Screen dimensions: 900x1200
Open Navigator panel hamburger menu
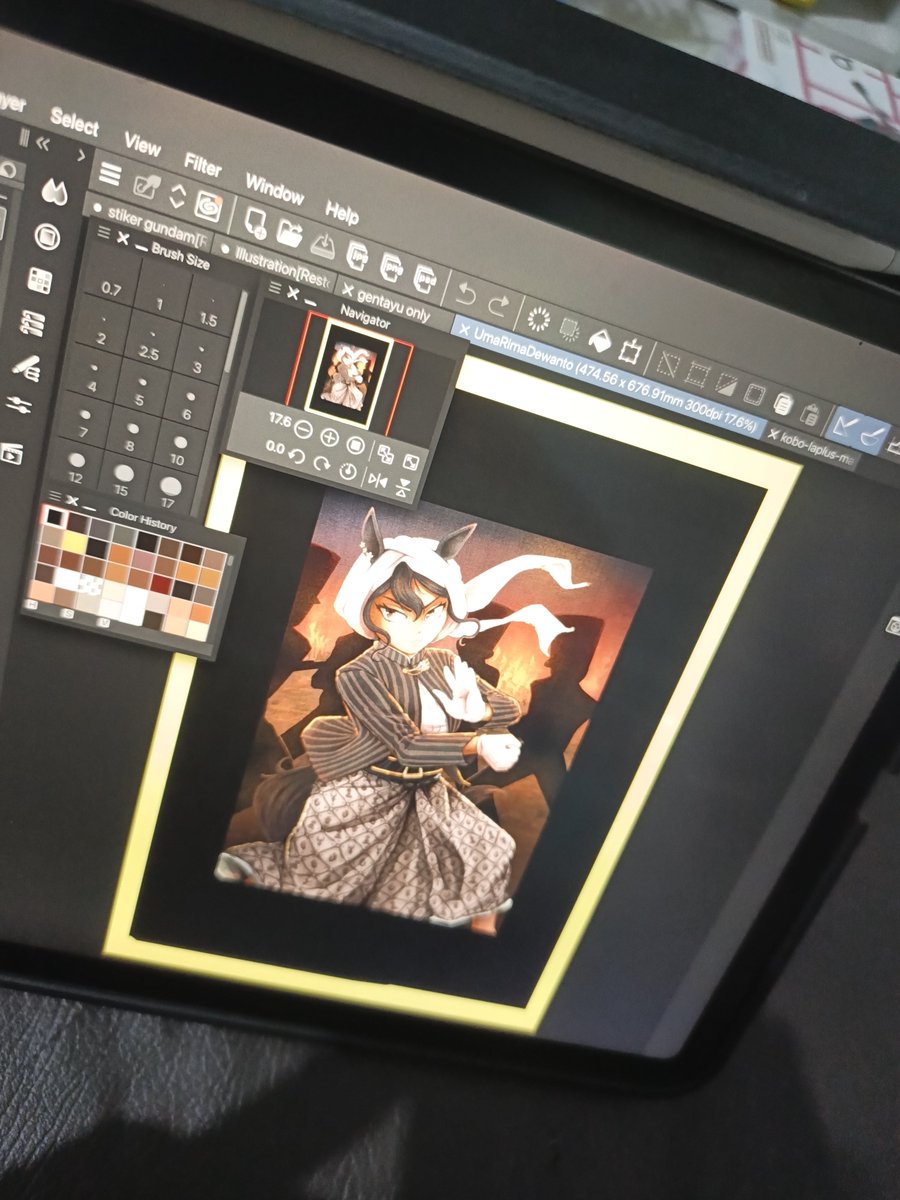276,289
